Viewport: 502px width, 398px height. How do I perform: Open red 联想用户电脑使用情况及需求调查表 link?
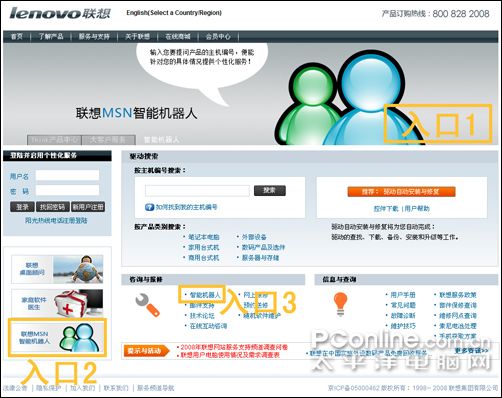[230, 355]
